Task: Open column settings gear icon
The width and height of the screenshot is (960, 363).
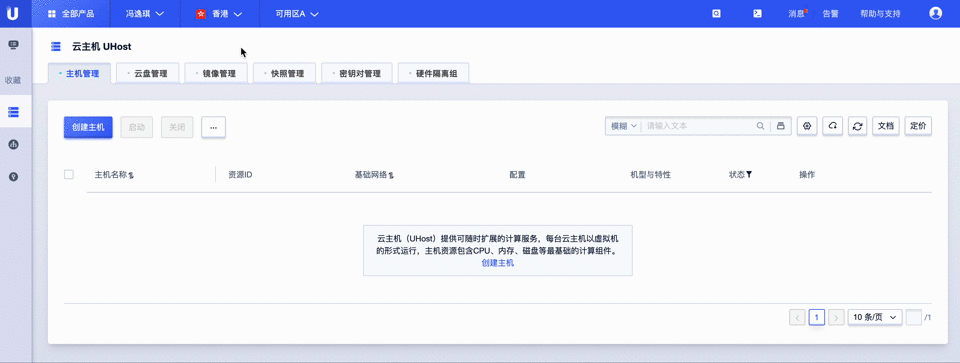Action: tap(807, 126)
